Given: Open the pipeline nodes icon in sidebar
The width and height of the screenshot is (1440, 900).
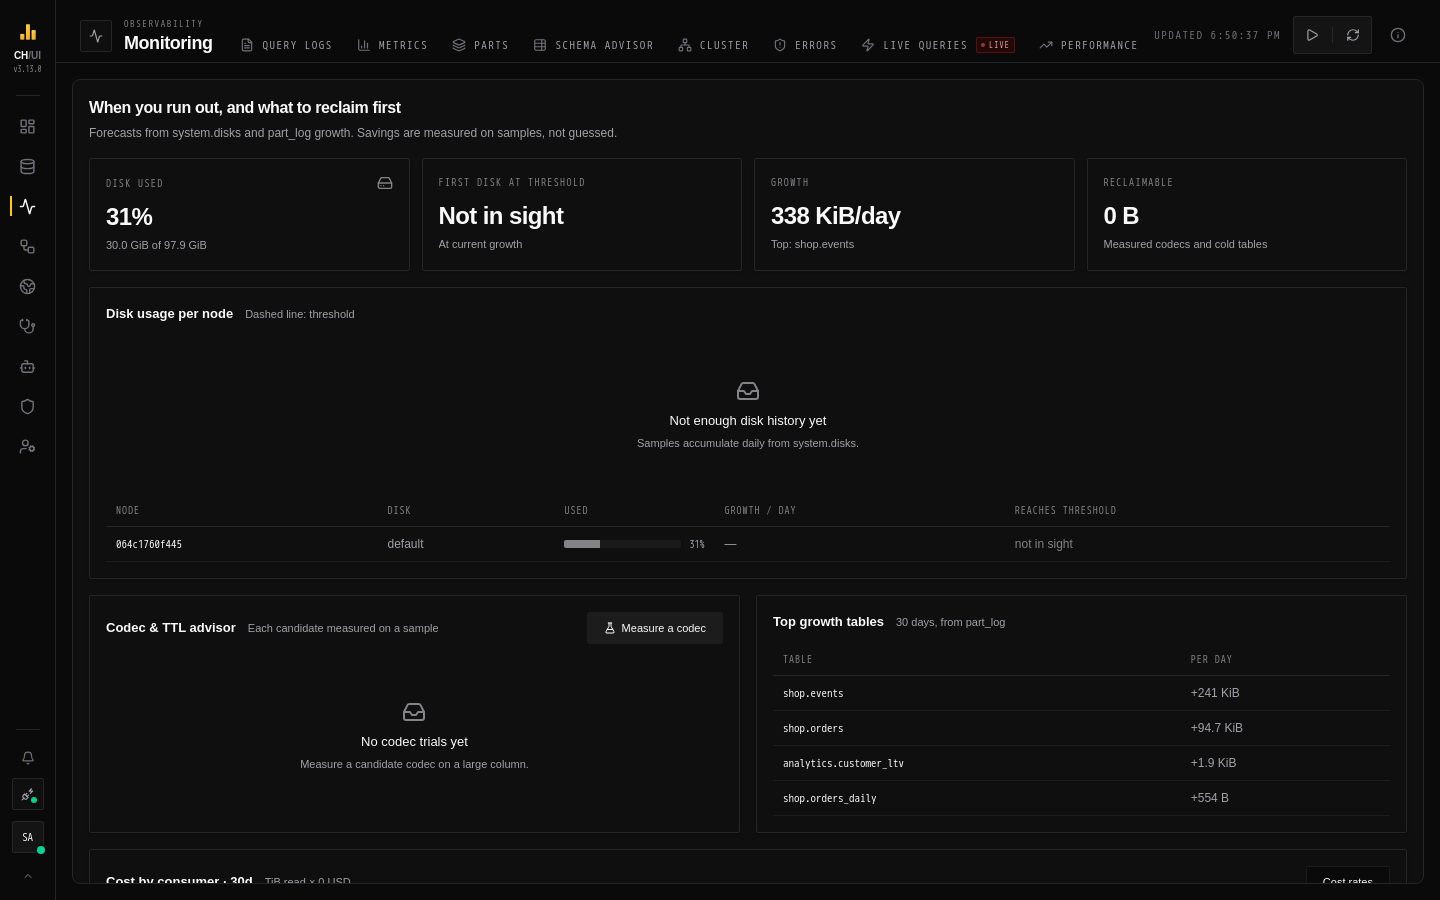Looking at the screenshot, I should click(28, 247).
